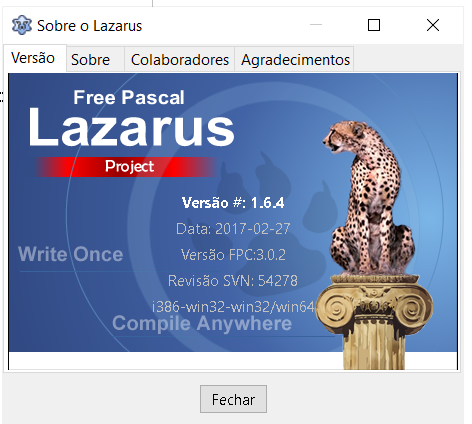Maximize the Sobre o Lazarus dialog
Image resolution: width=472 pixels, height=424 pixels.
coord(374,25)
